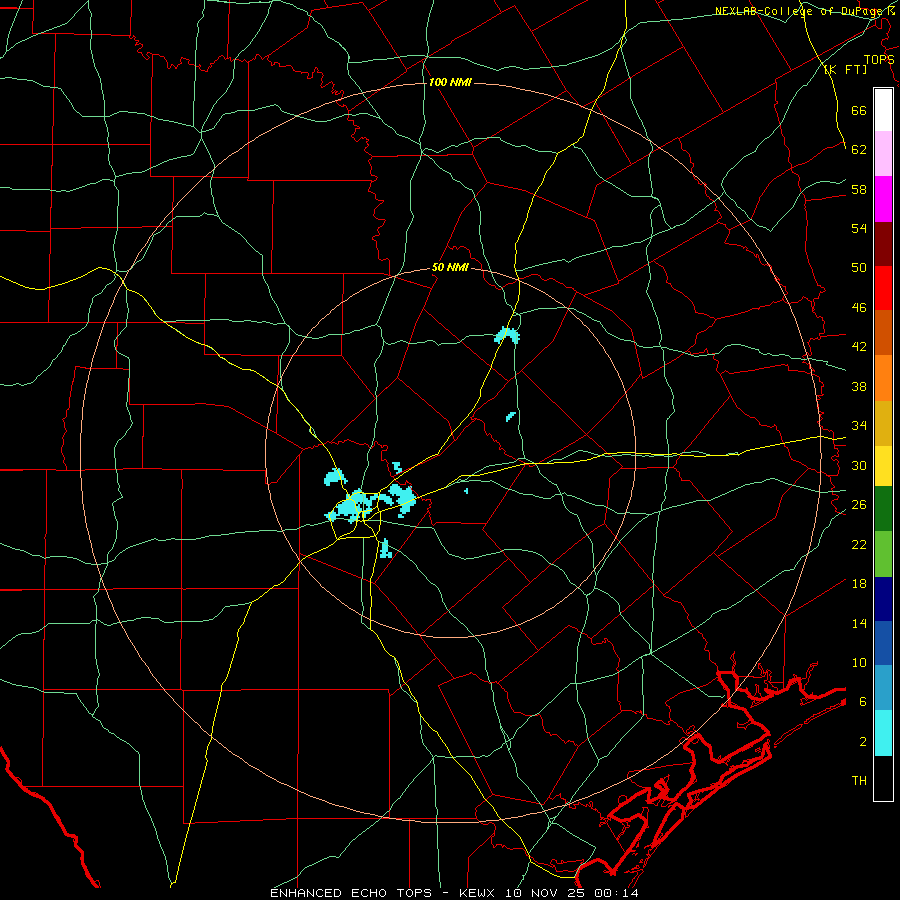This screenshot has height=900, width=900.
Task: Click the 14 legend value label
Action: (x=859, y=623)
